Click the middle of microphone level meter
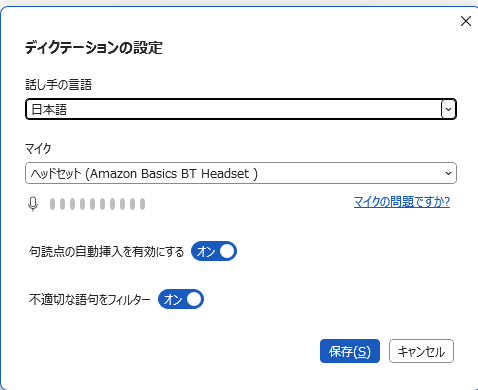This screenshot has width=478, height=390. [97, 204]
